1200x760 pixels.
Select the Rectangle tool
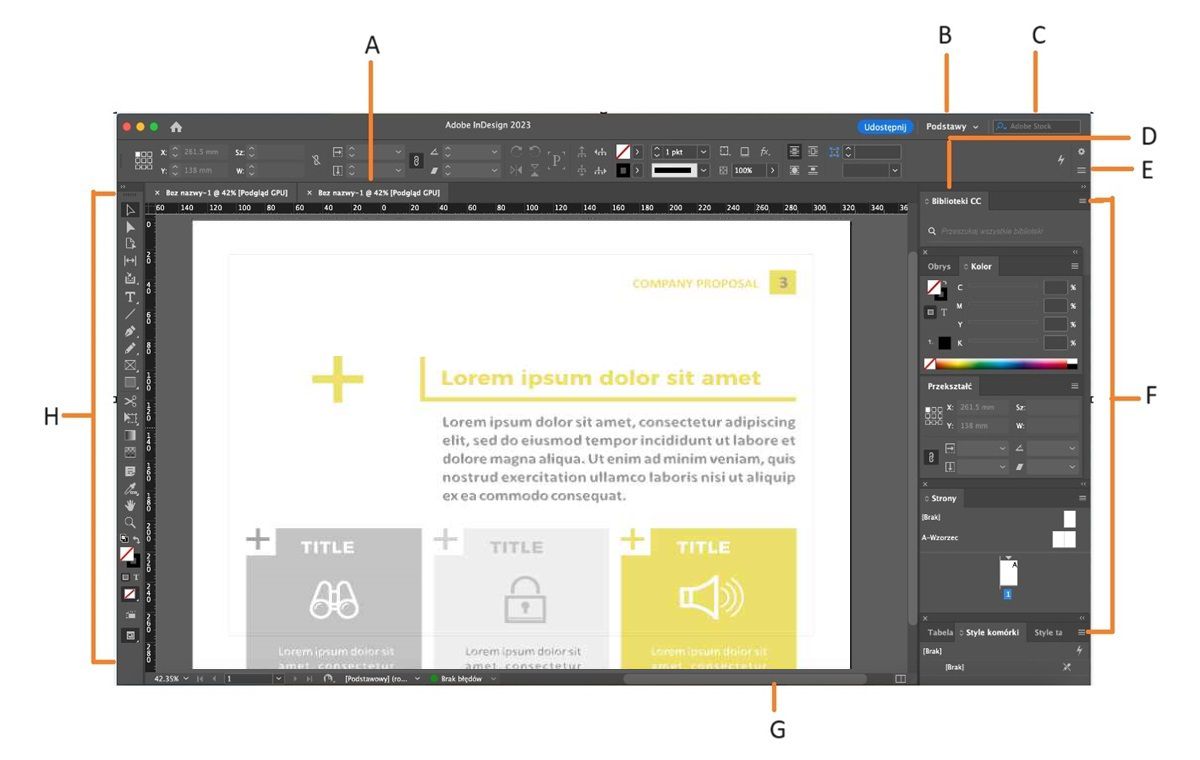coord(131,383)
